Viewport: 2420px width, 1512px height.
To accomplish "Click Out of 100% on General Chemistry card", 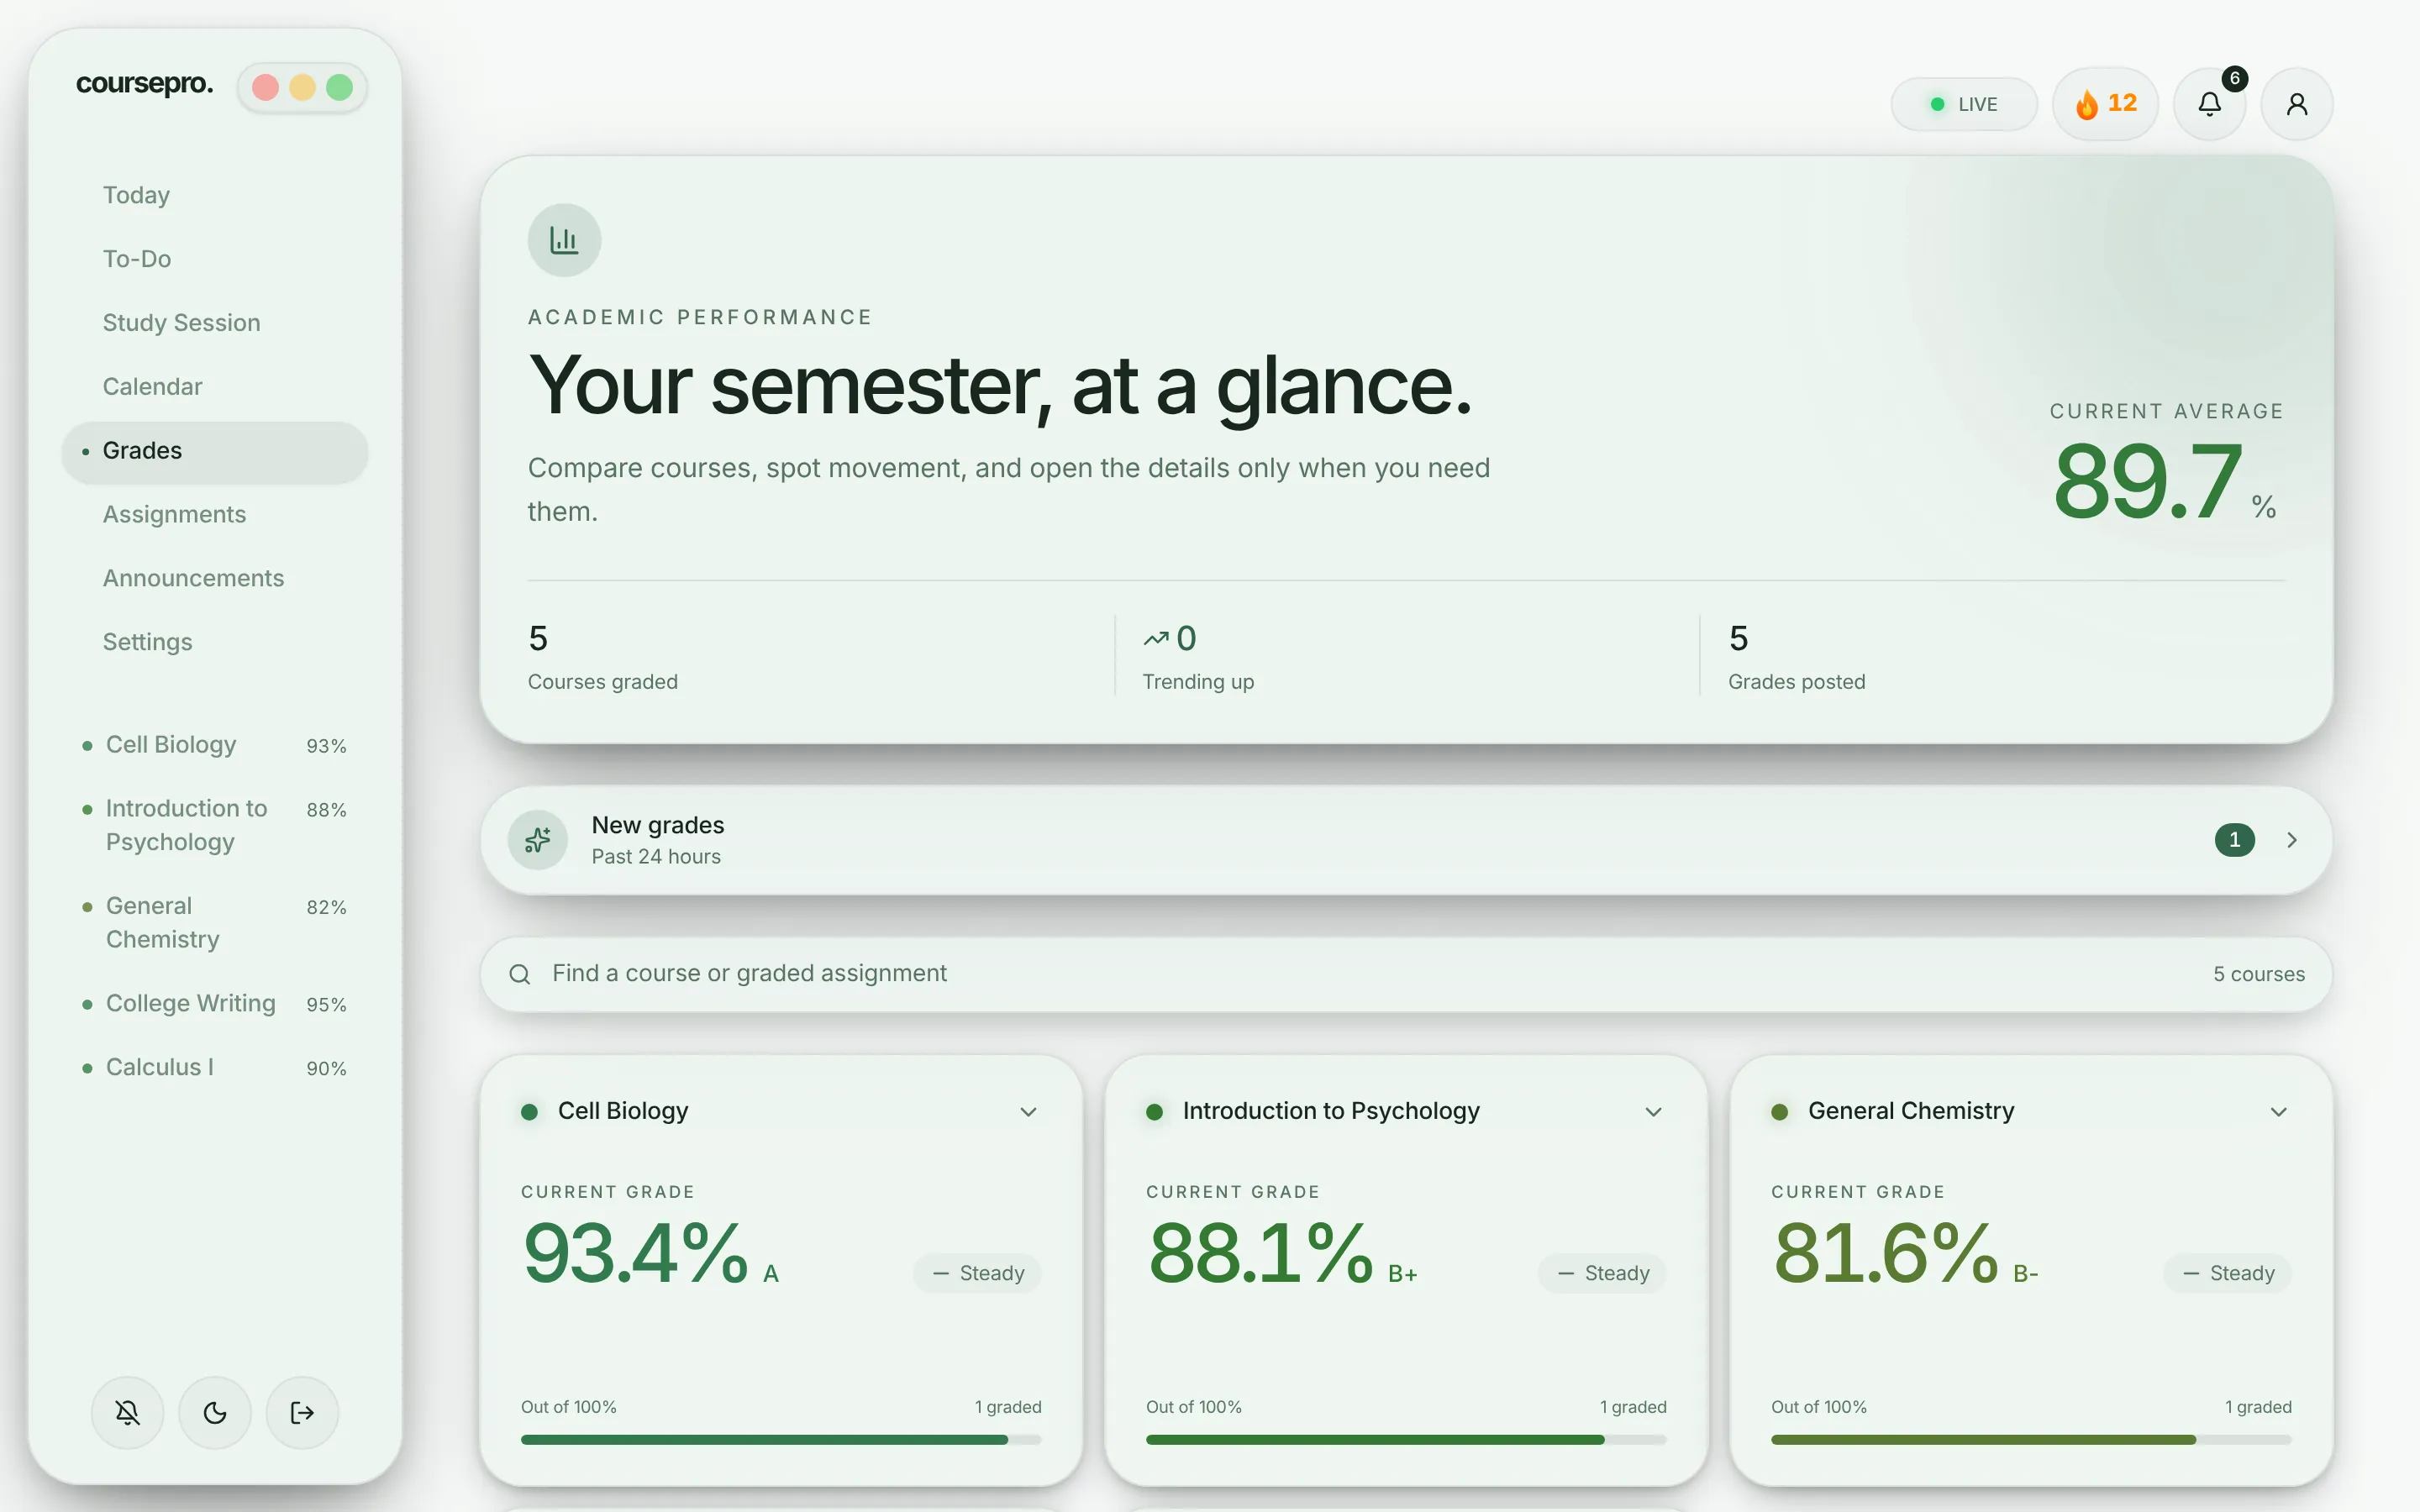I will pos(1819,1407).
